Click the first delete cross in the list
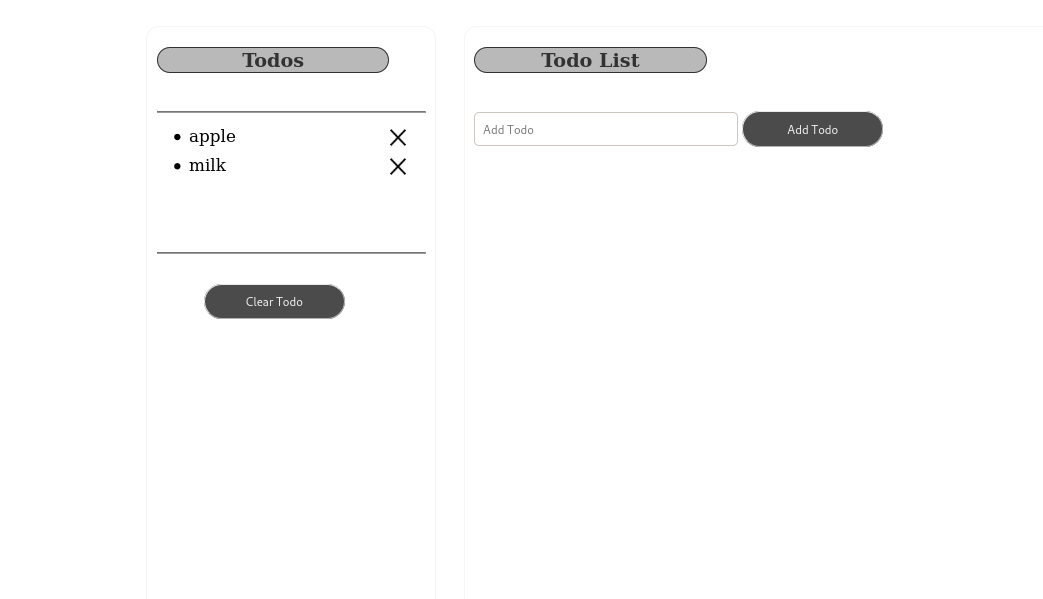 coord(398,137)
